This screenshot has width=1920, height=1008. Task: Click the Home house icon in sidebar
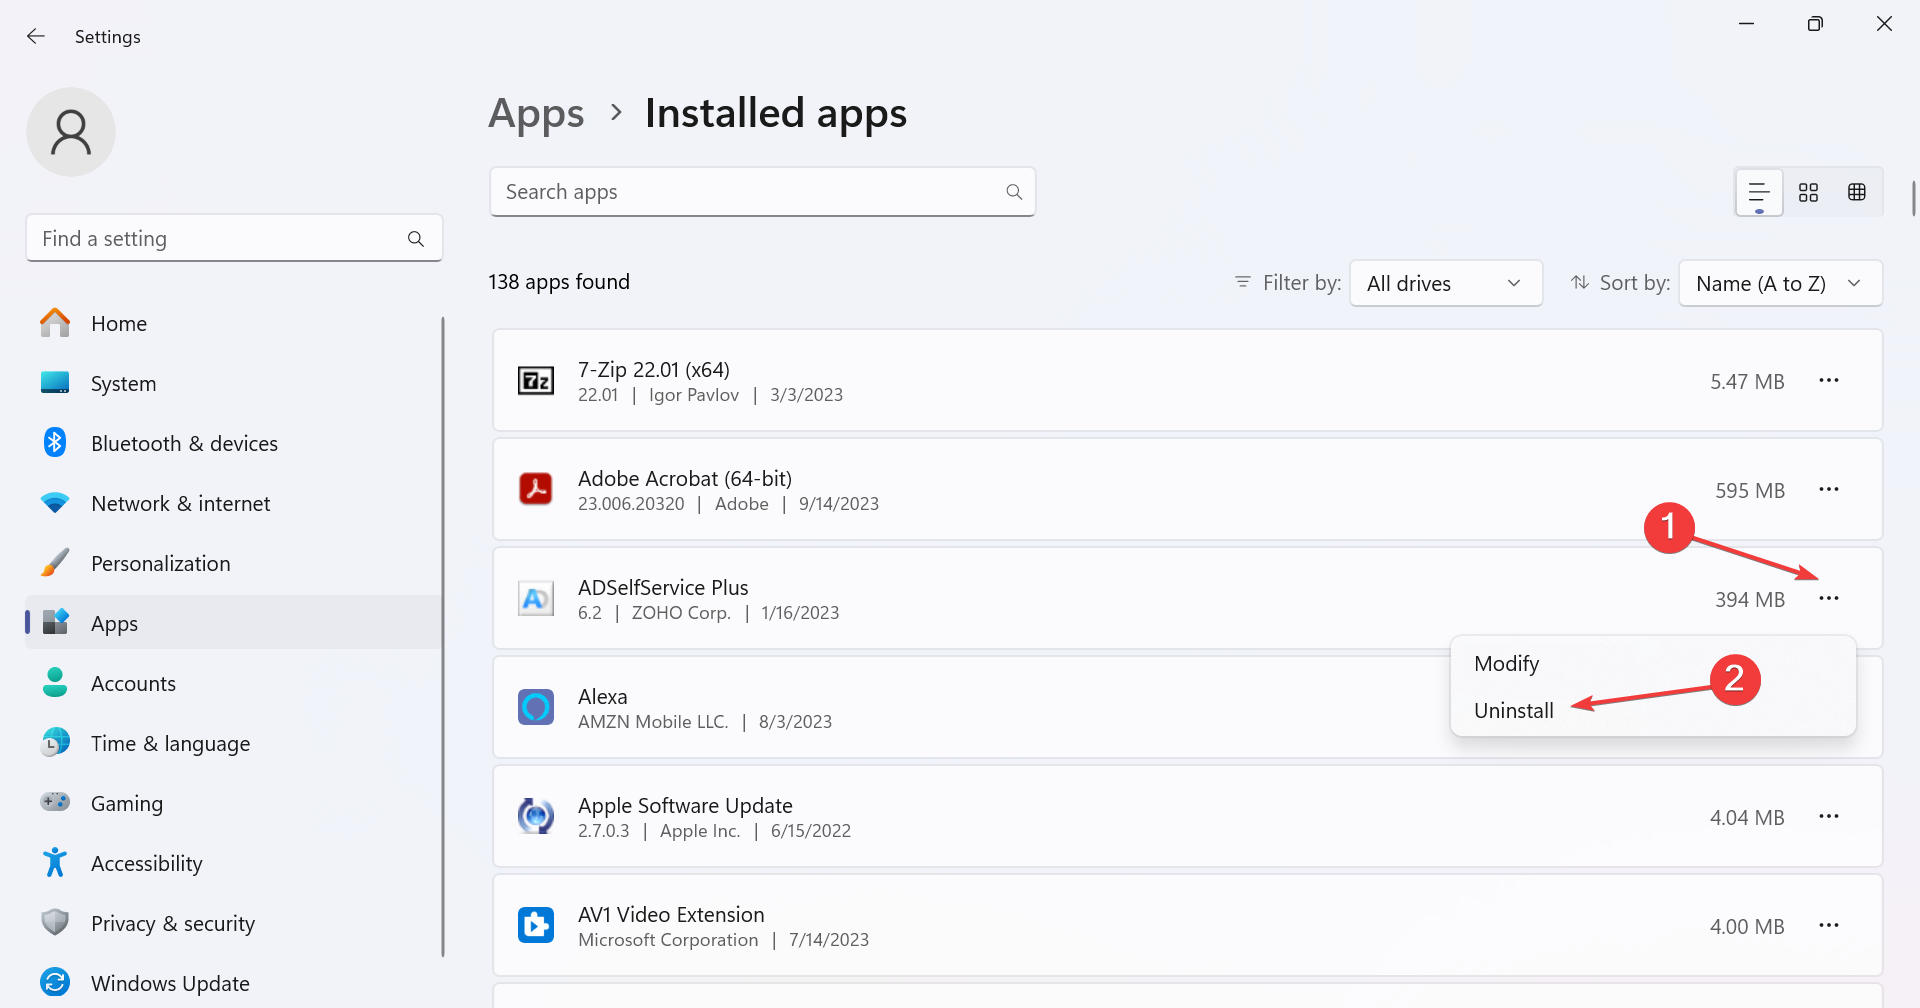click(x=55, y=323)
